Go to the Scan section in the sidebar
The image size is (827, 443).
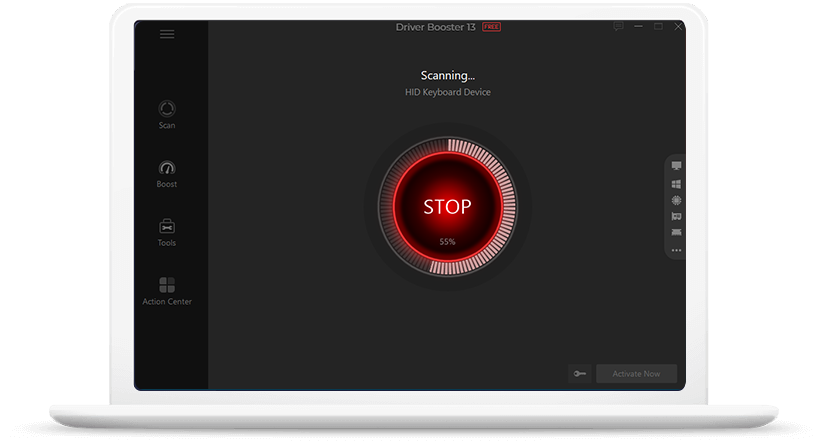pyautogui.click(x=167, y=114)
